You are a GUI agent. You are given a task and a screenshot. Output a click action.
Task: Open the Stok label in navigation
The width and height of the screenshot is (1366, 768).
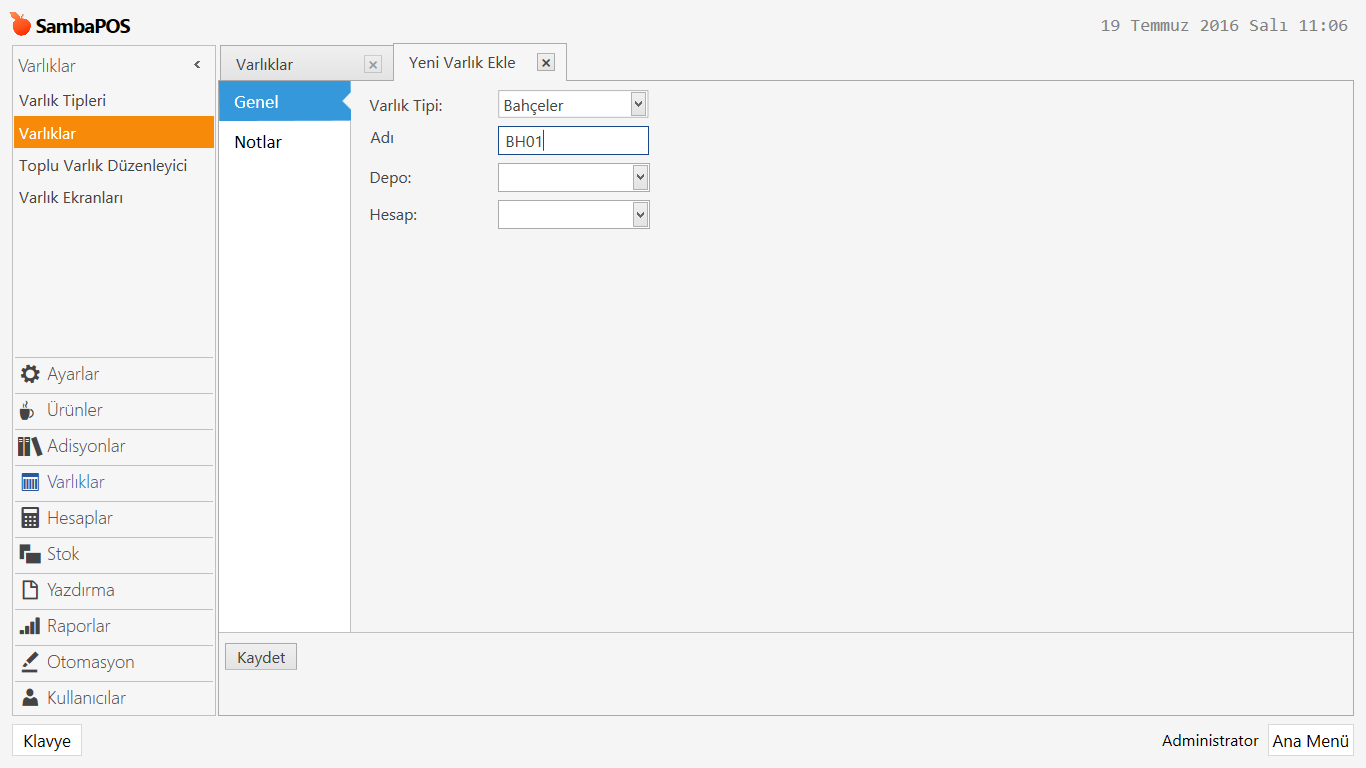tap(63, 554)
